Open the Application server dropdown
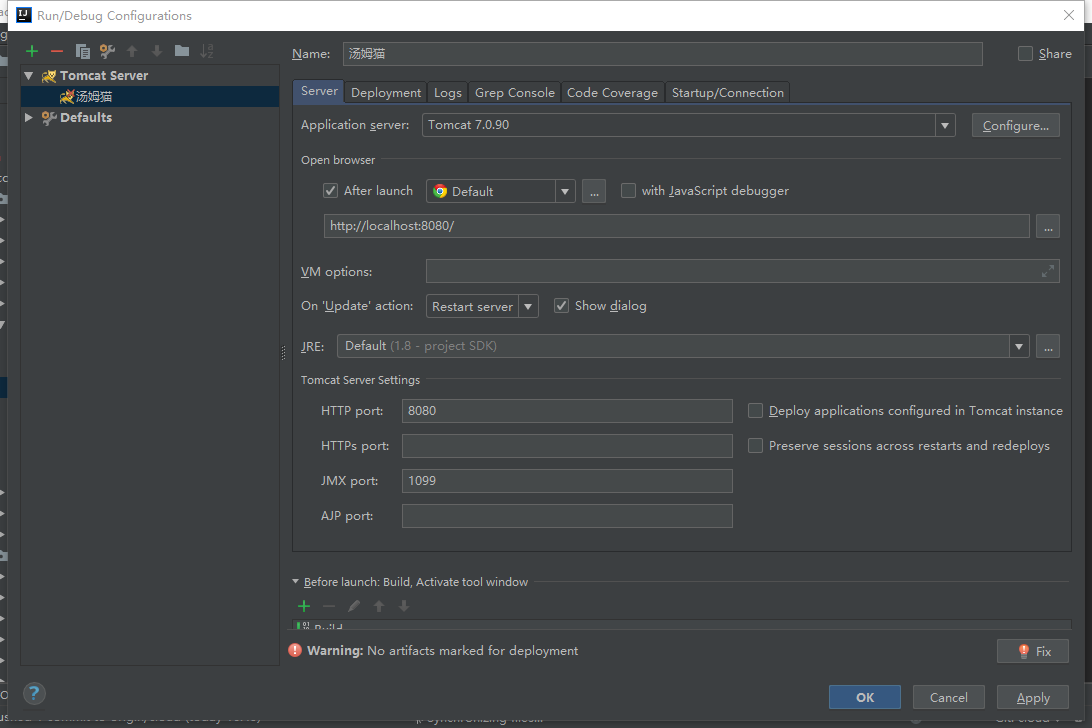1092x728 pixels. (945, 125)
